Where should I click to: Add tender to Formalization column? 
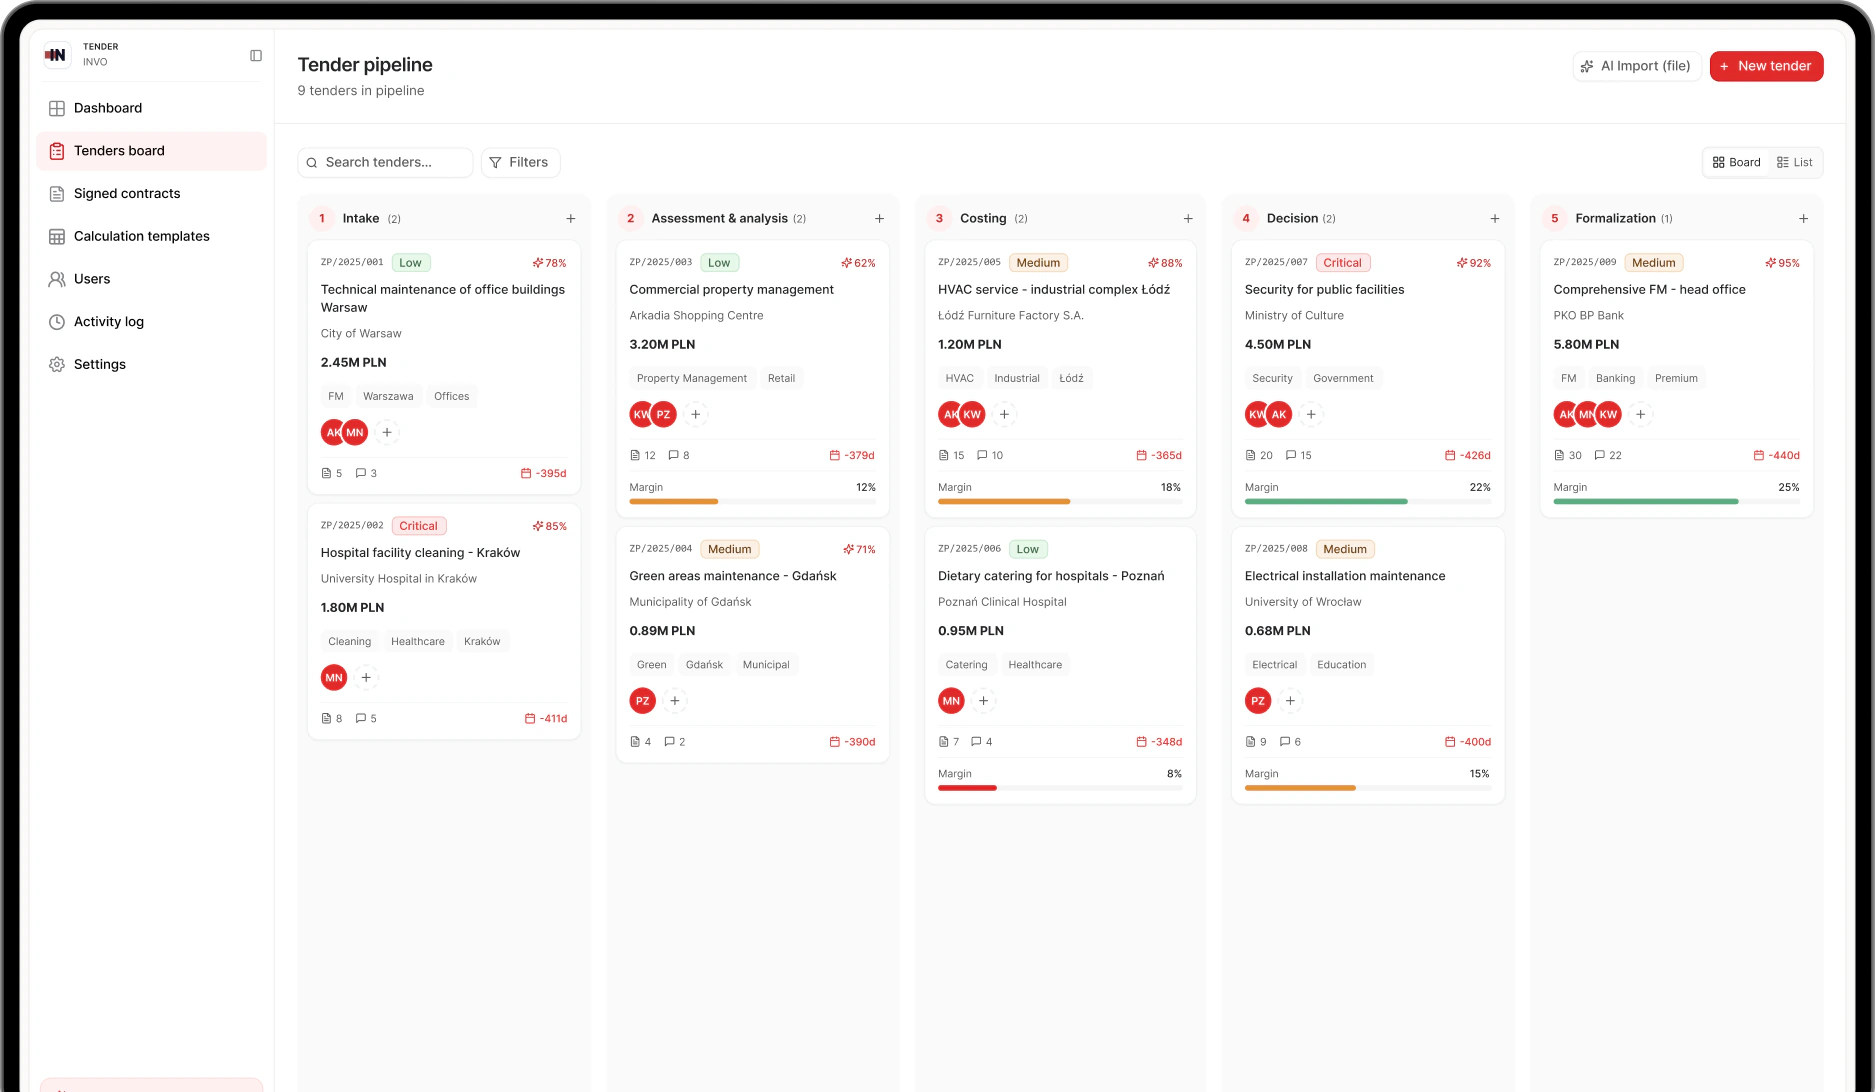pyautogui.click(x=1804, y=219)
